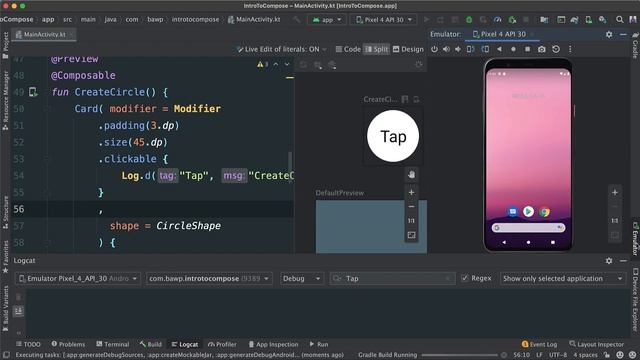Raise emulator volume using the volume up icon
Image resolution: width=640 pixels, height=360 pixels.
[446, 49]
